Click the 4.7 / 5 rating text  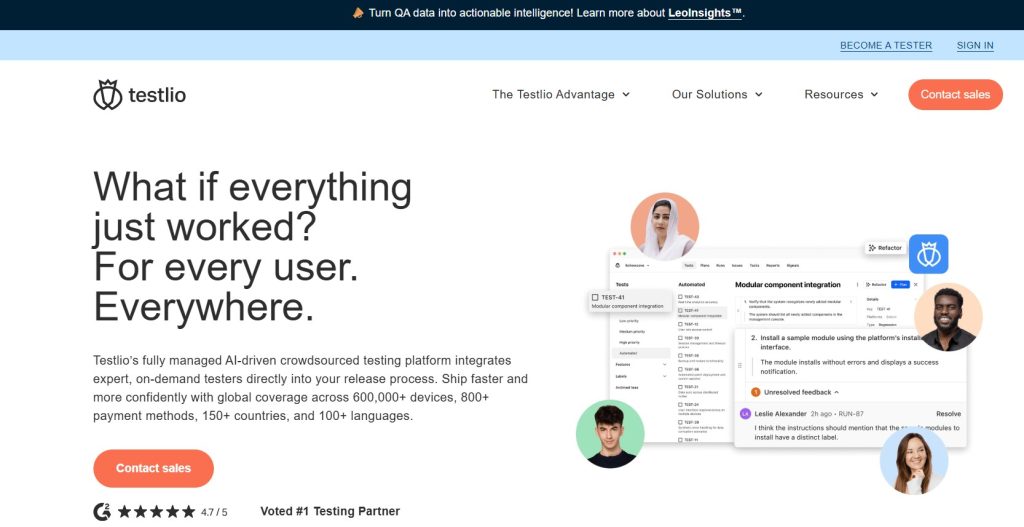pos(214,512)
